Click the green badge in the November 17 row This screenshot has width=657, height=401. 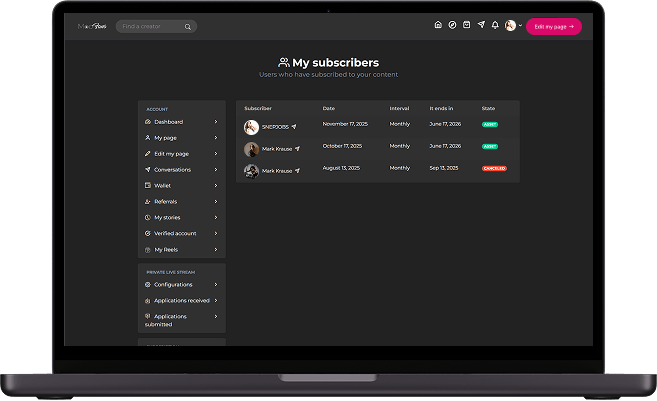[x=490, y=124]
